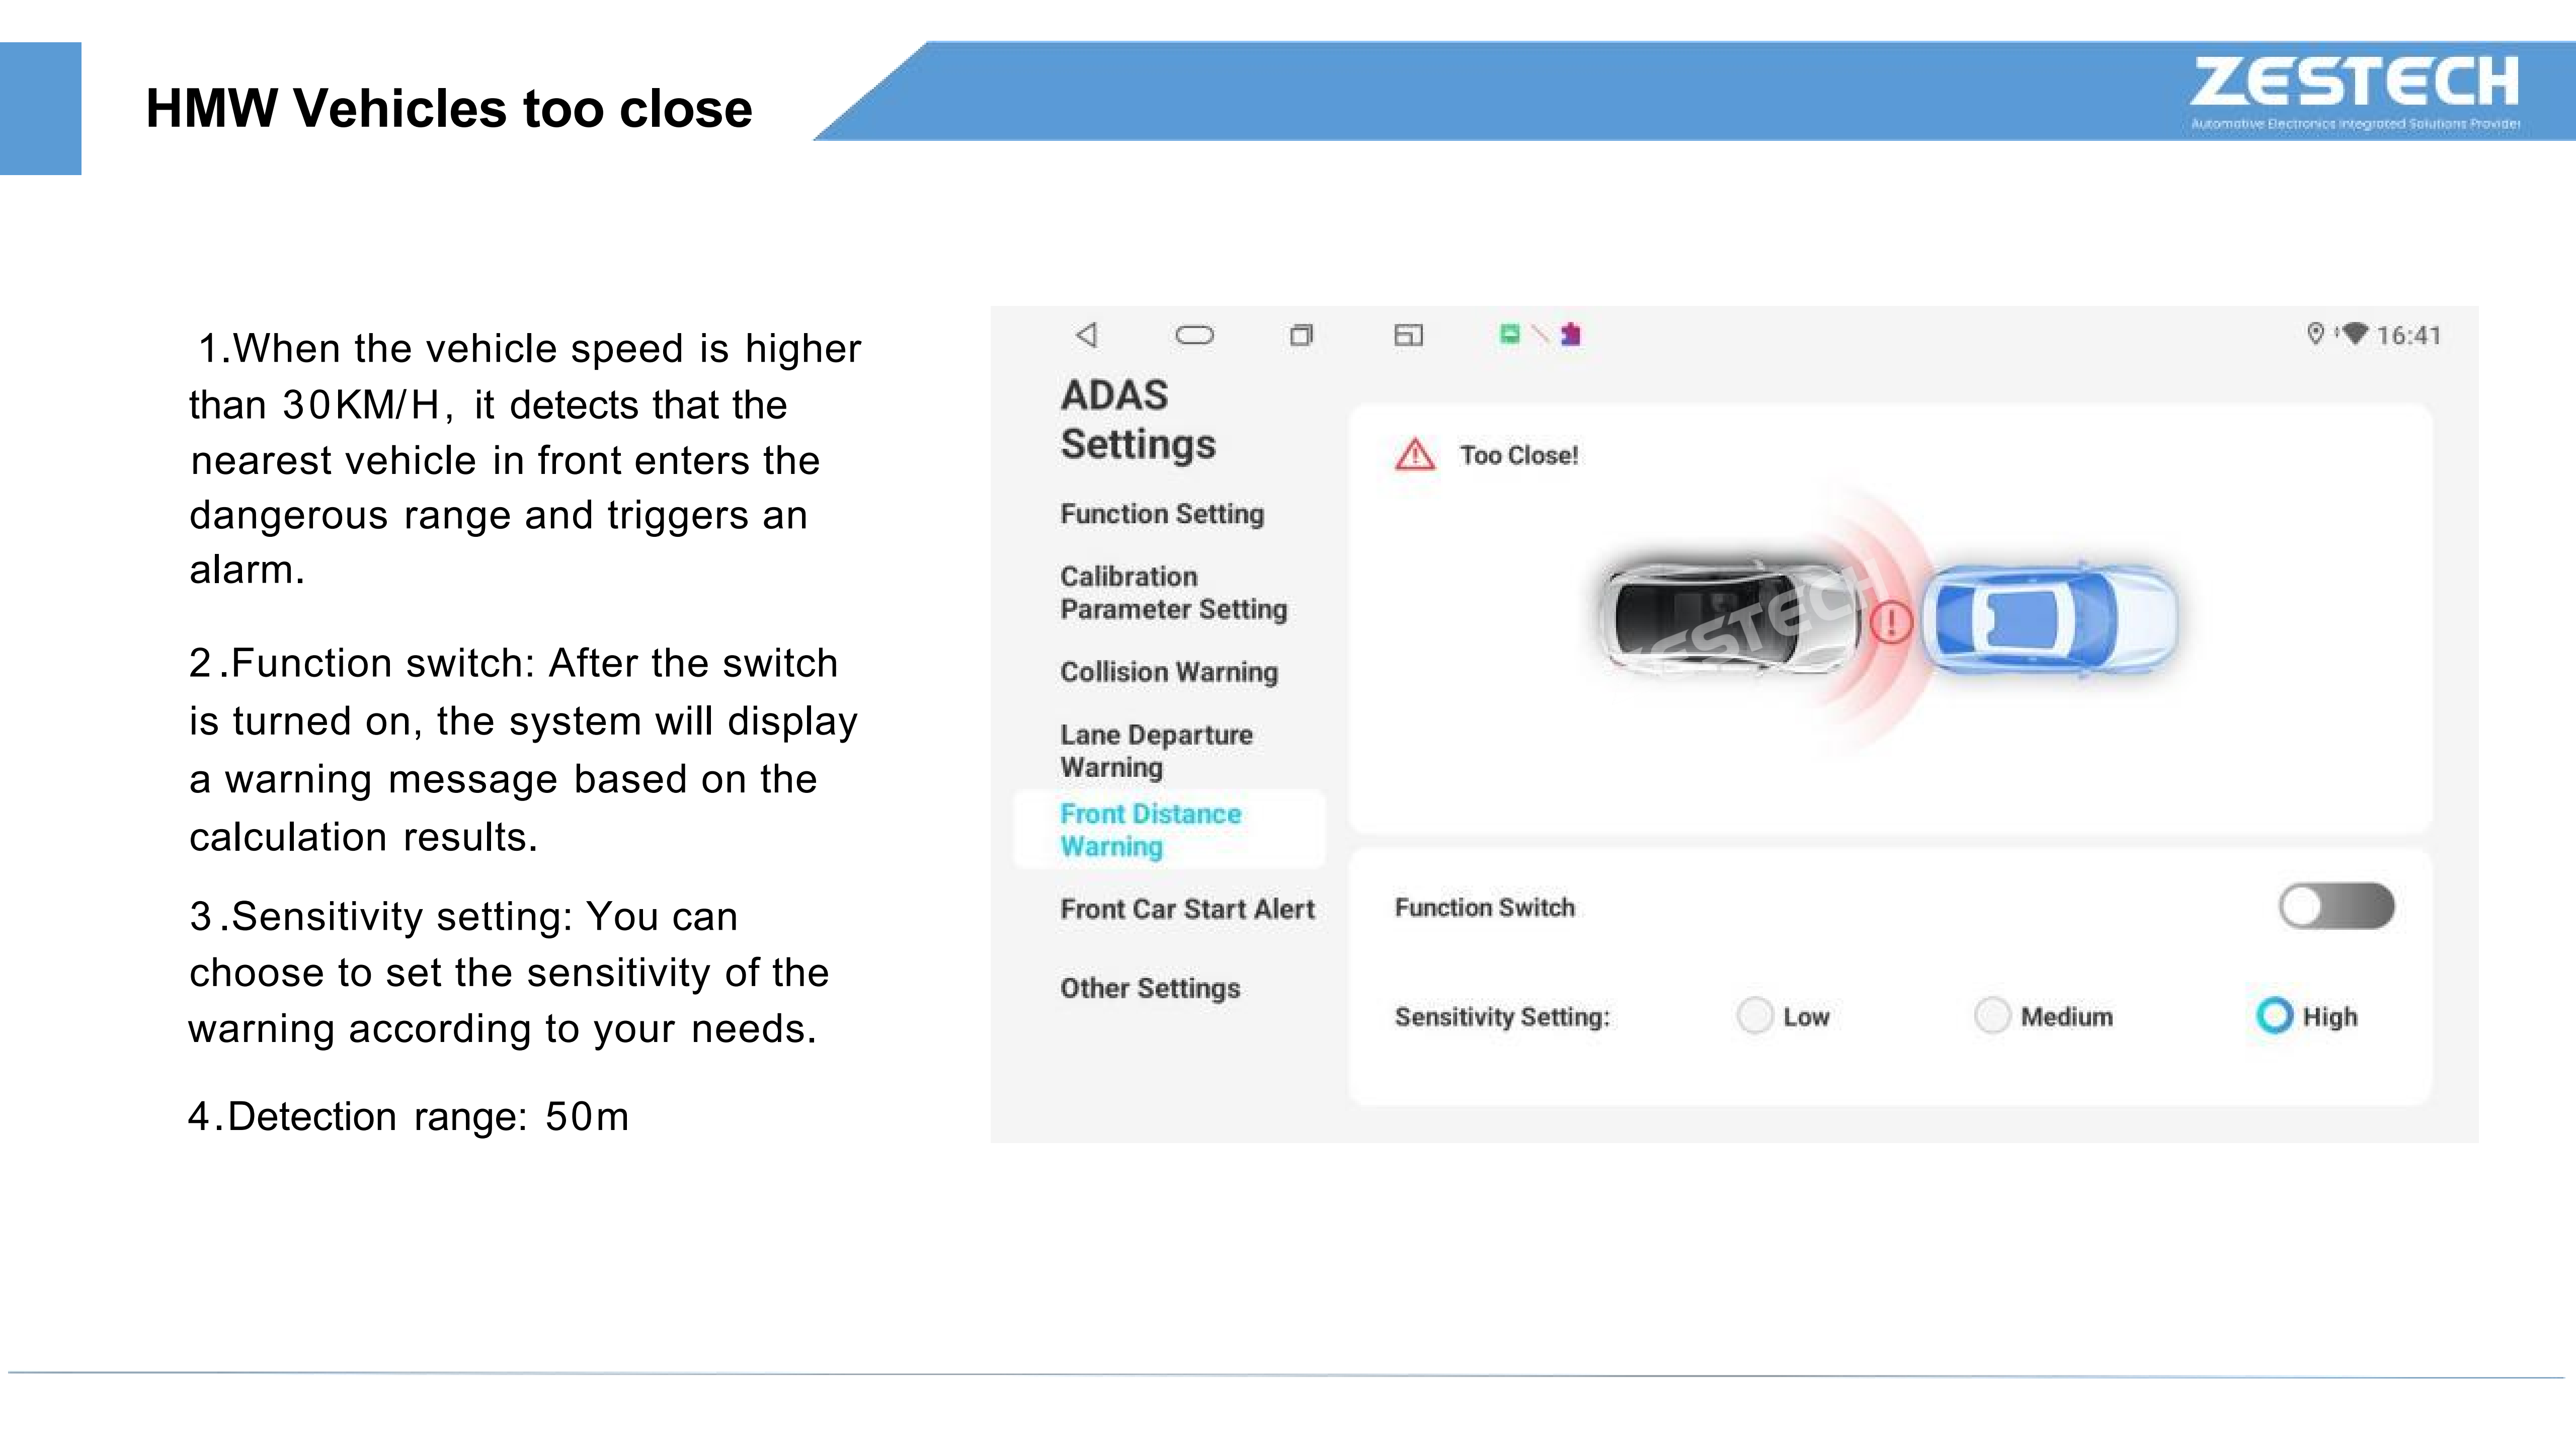Click the purple notification status icon
Viewport: 2576px width, 1449px height.
point(1571,334)
